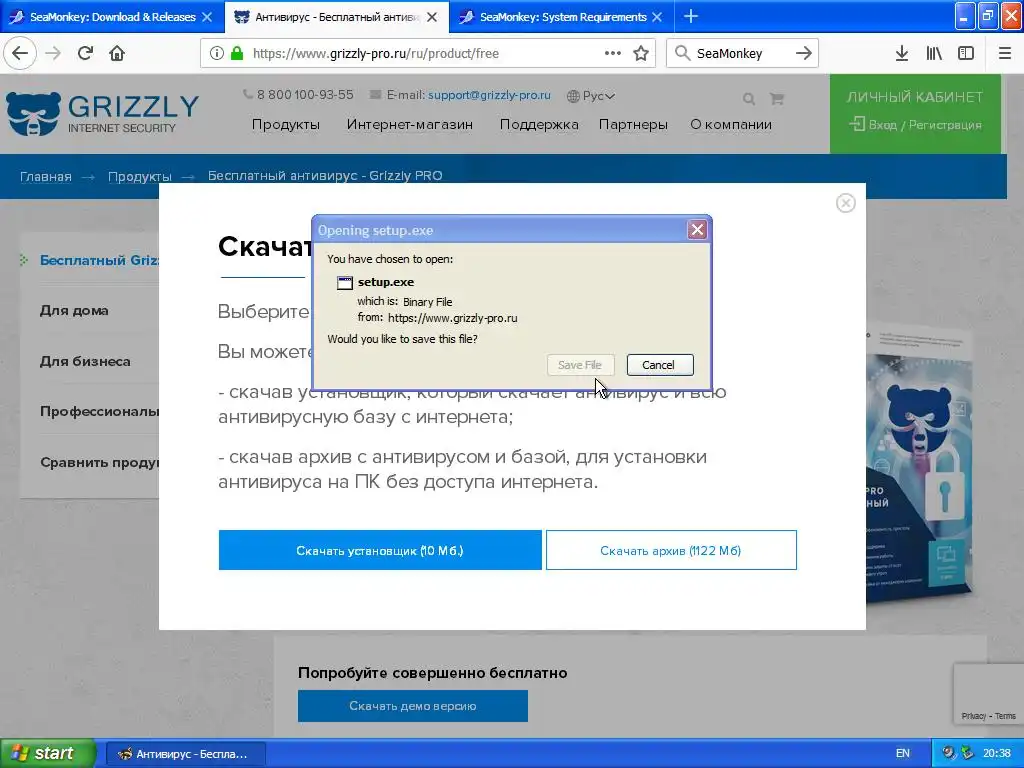Cancel the setup.exe download
The height and width of the screenshot is (768, 1024).
click(660, 364)
